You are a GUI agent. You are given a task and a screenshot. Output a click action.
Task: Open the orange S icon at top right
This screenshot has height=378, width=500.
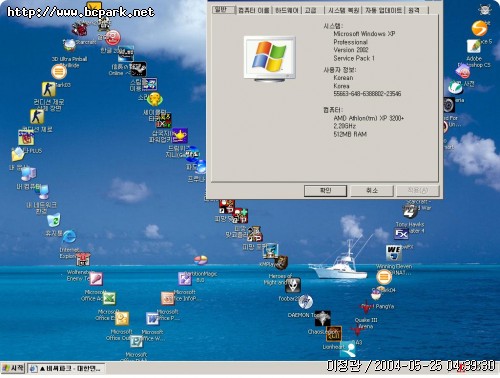480,28
